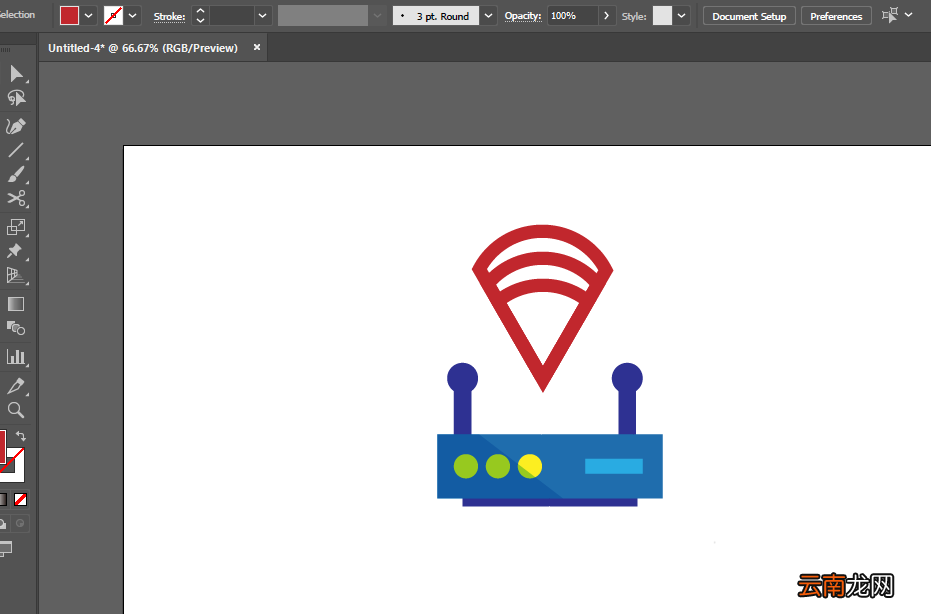Select the Line Segment tool

pos(16,150)
